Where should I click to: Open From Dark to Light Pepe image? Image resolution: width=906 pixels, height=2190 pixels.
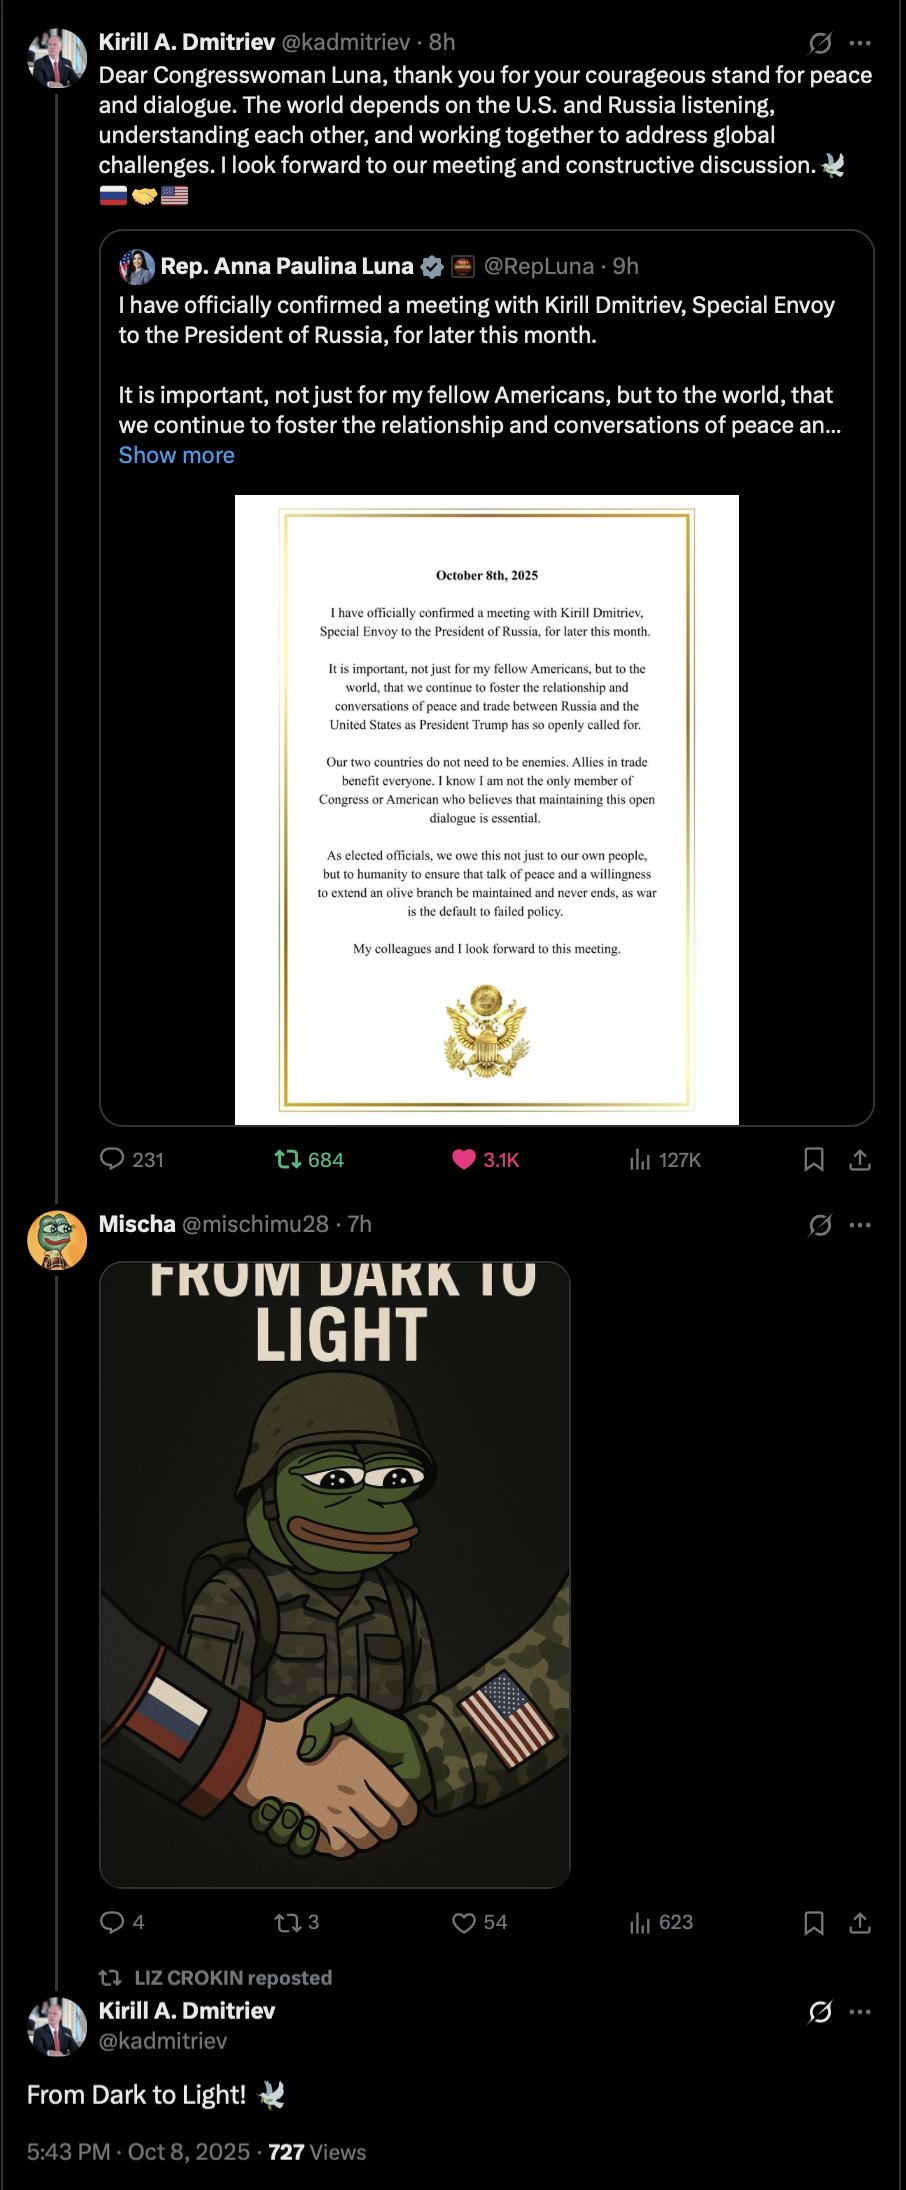pos(335,1574)
